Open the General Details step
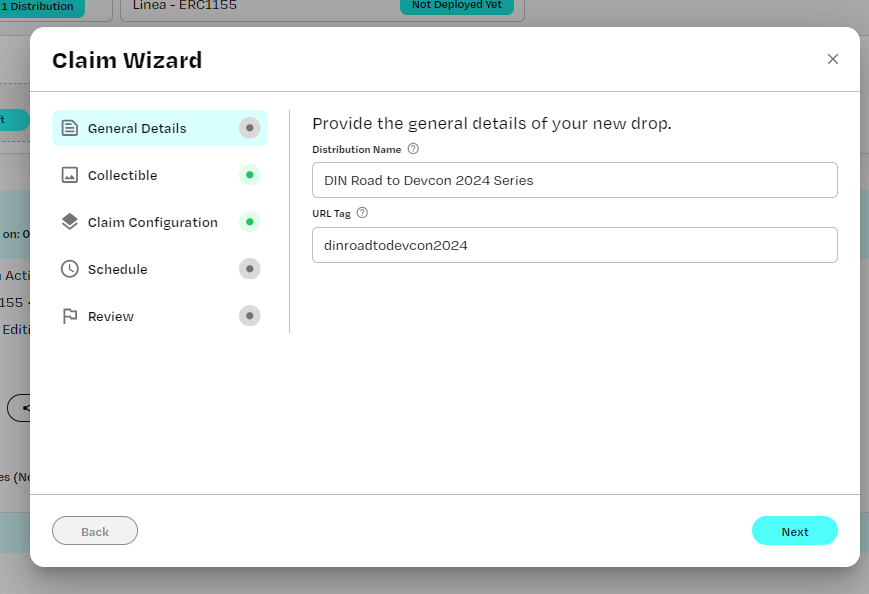 tap(160, 128)
